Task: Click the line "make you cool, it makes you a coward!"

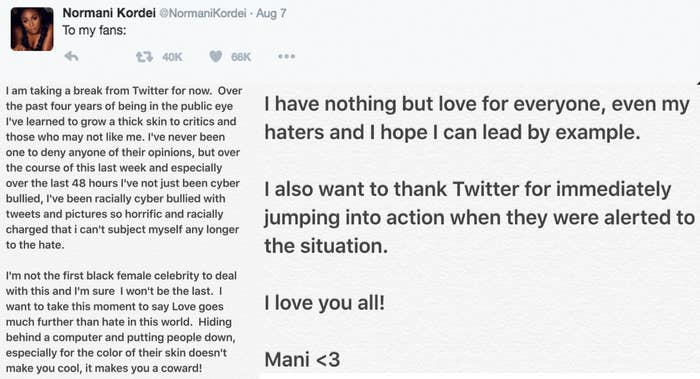Action: click(104, 368)
